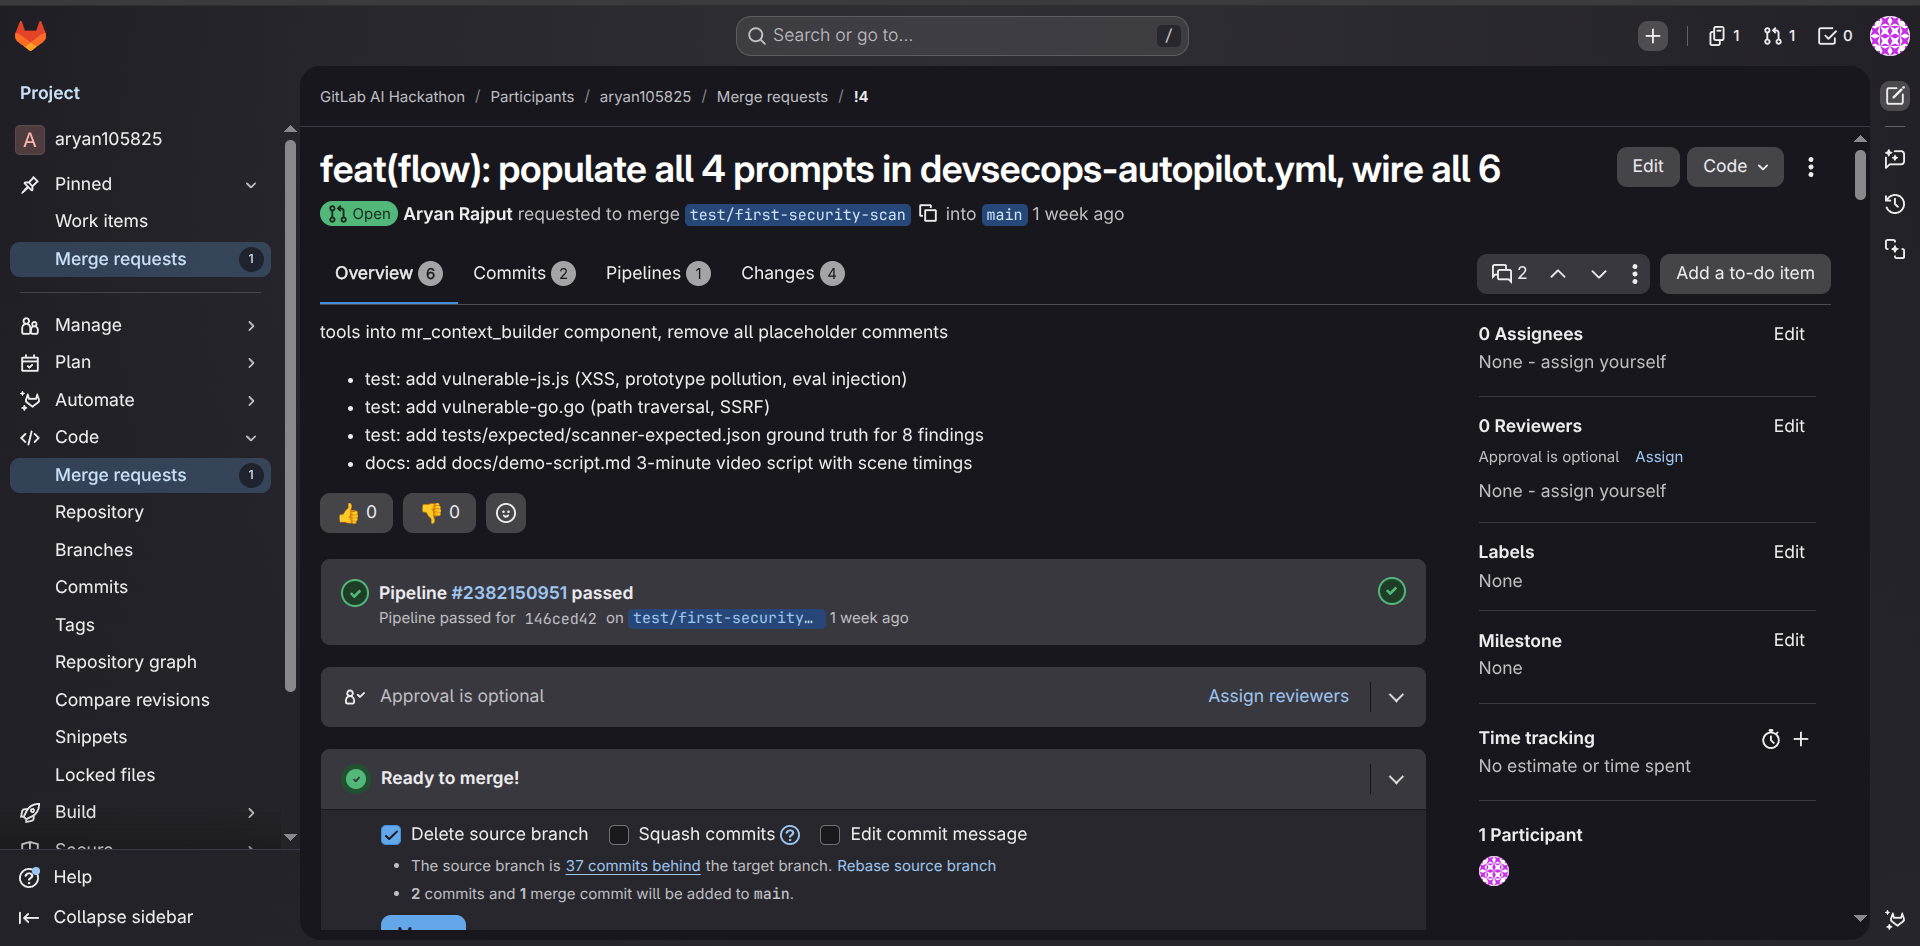Open thread options kebab beside arrows
This screenshot has width=1920, height=946.
[x=1635, y=274]
